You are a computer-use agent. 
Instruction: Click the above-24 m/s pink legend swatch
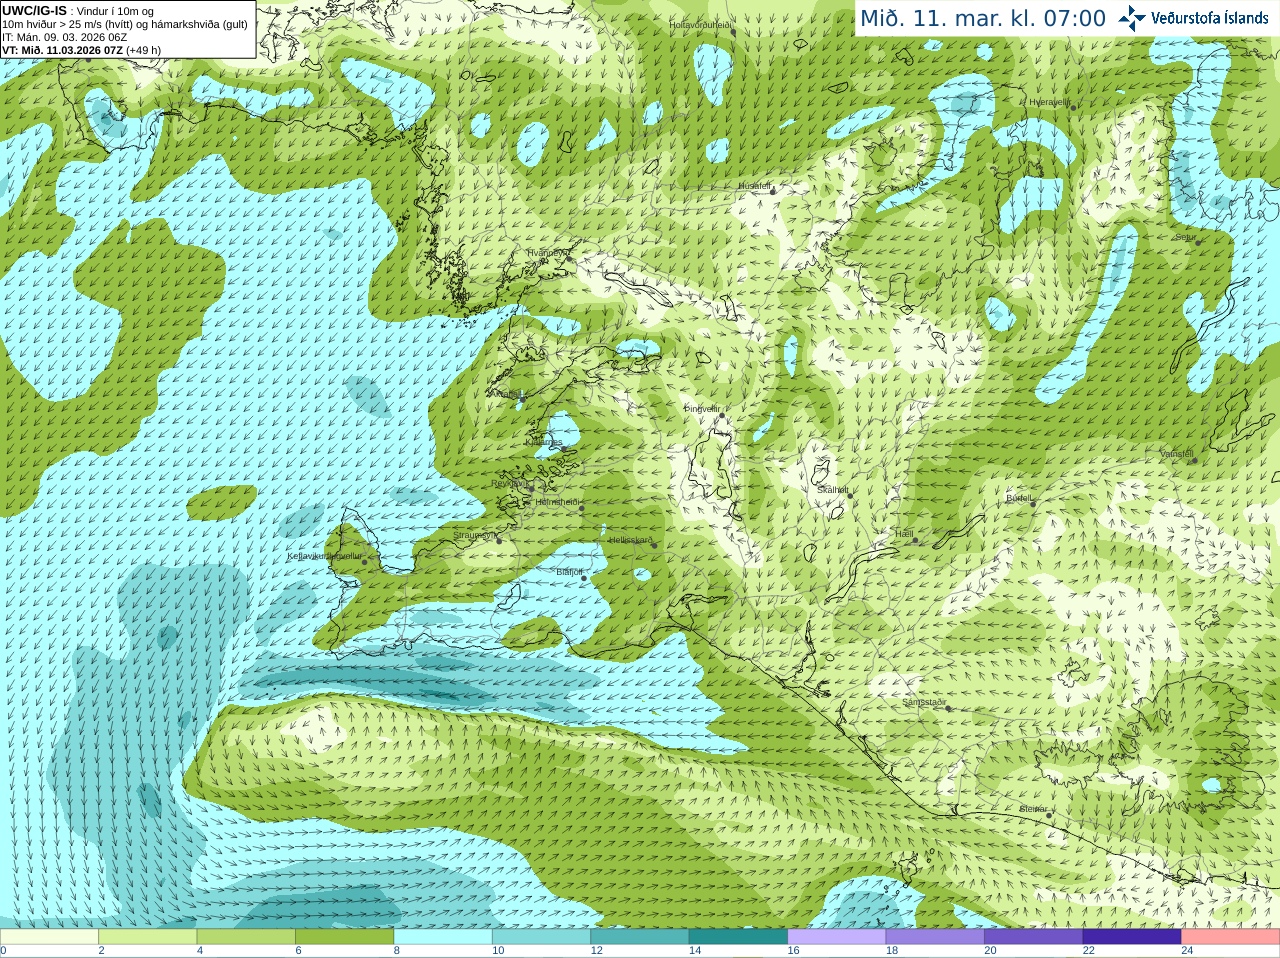coord(1231,937)
